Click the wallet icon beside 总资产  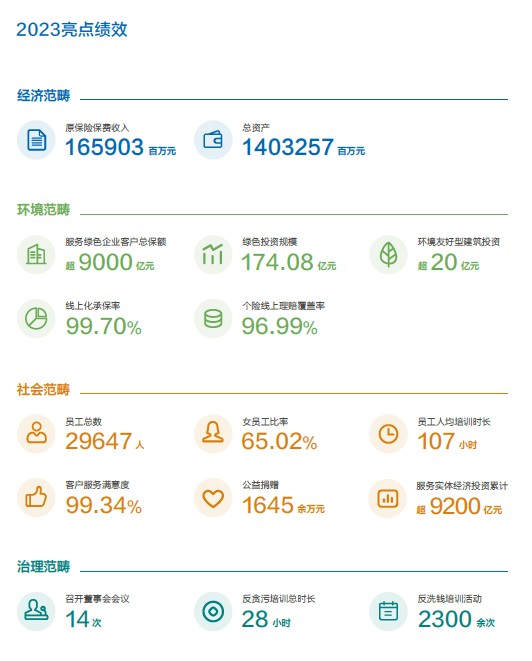(x=213, y=140)
